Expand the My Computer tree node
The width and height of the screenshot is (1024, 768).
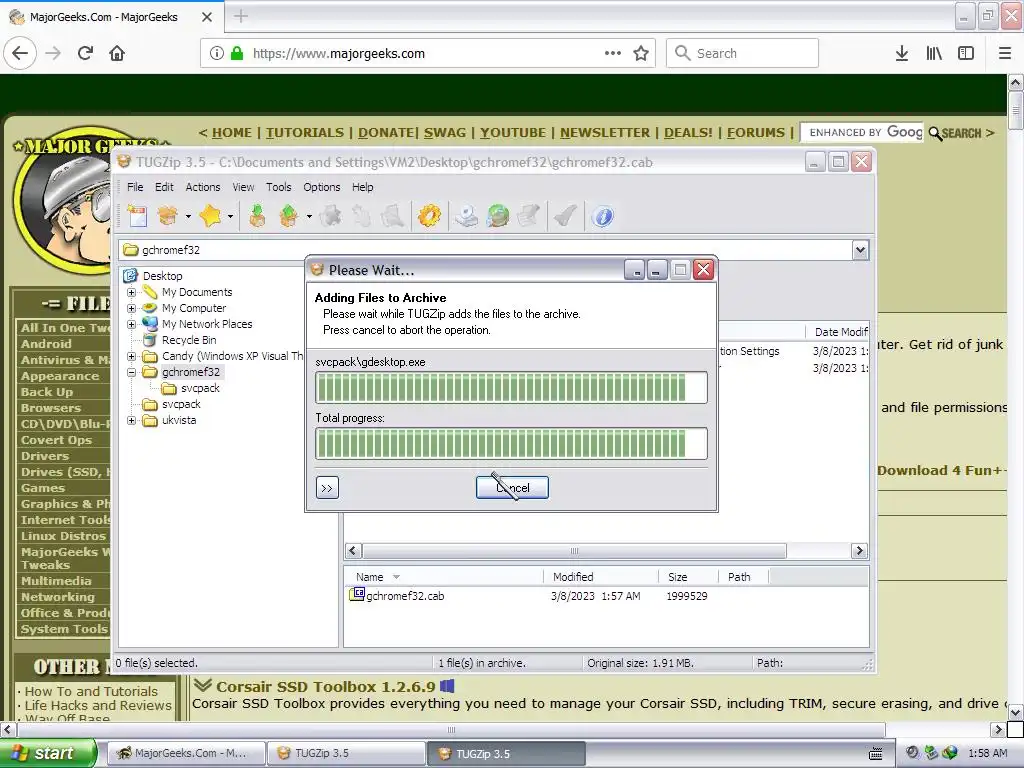tap(131, 308)
